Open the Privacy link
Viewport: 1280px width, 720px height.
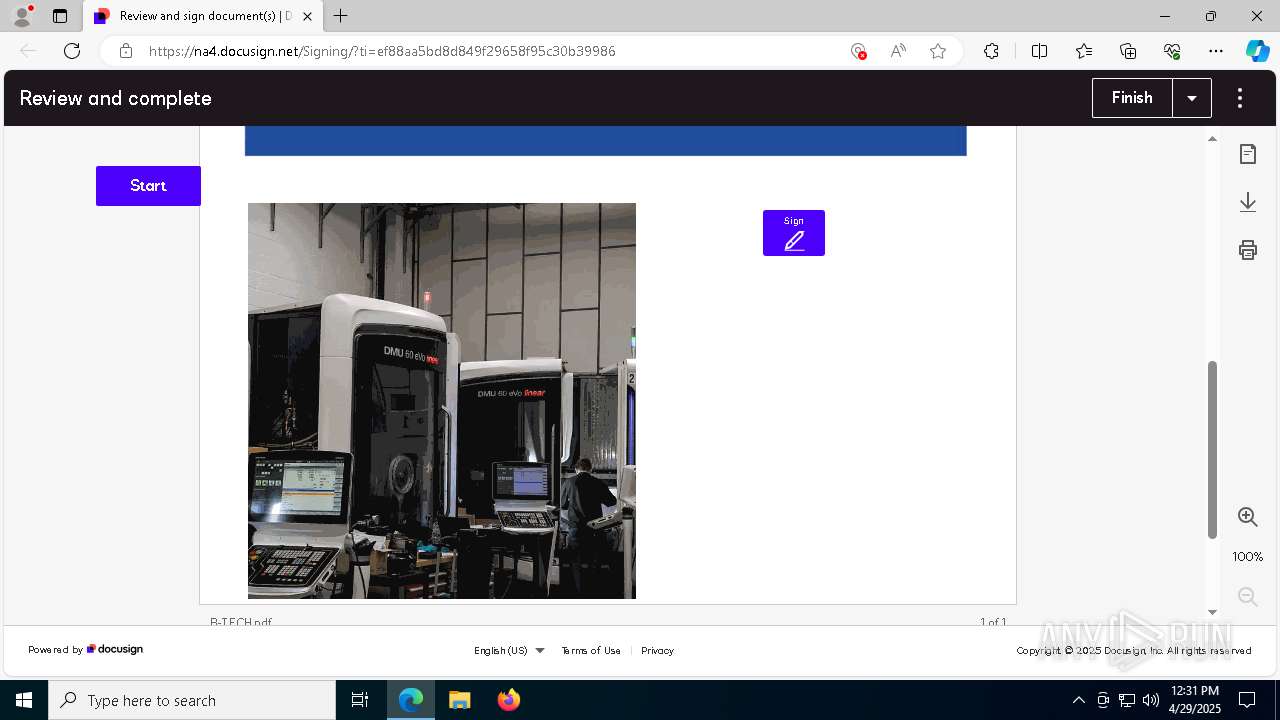pyautogui.click(x=657, y=650)
